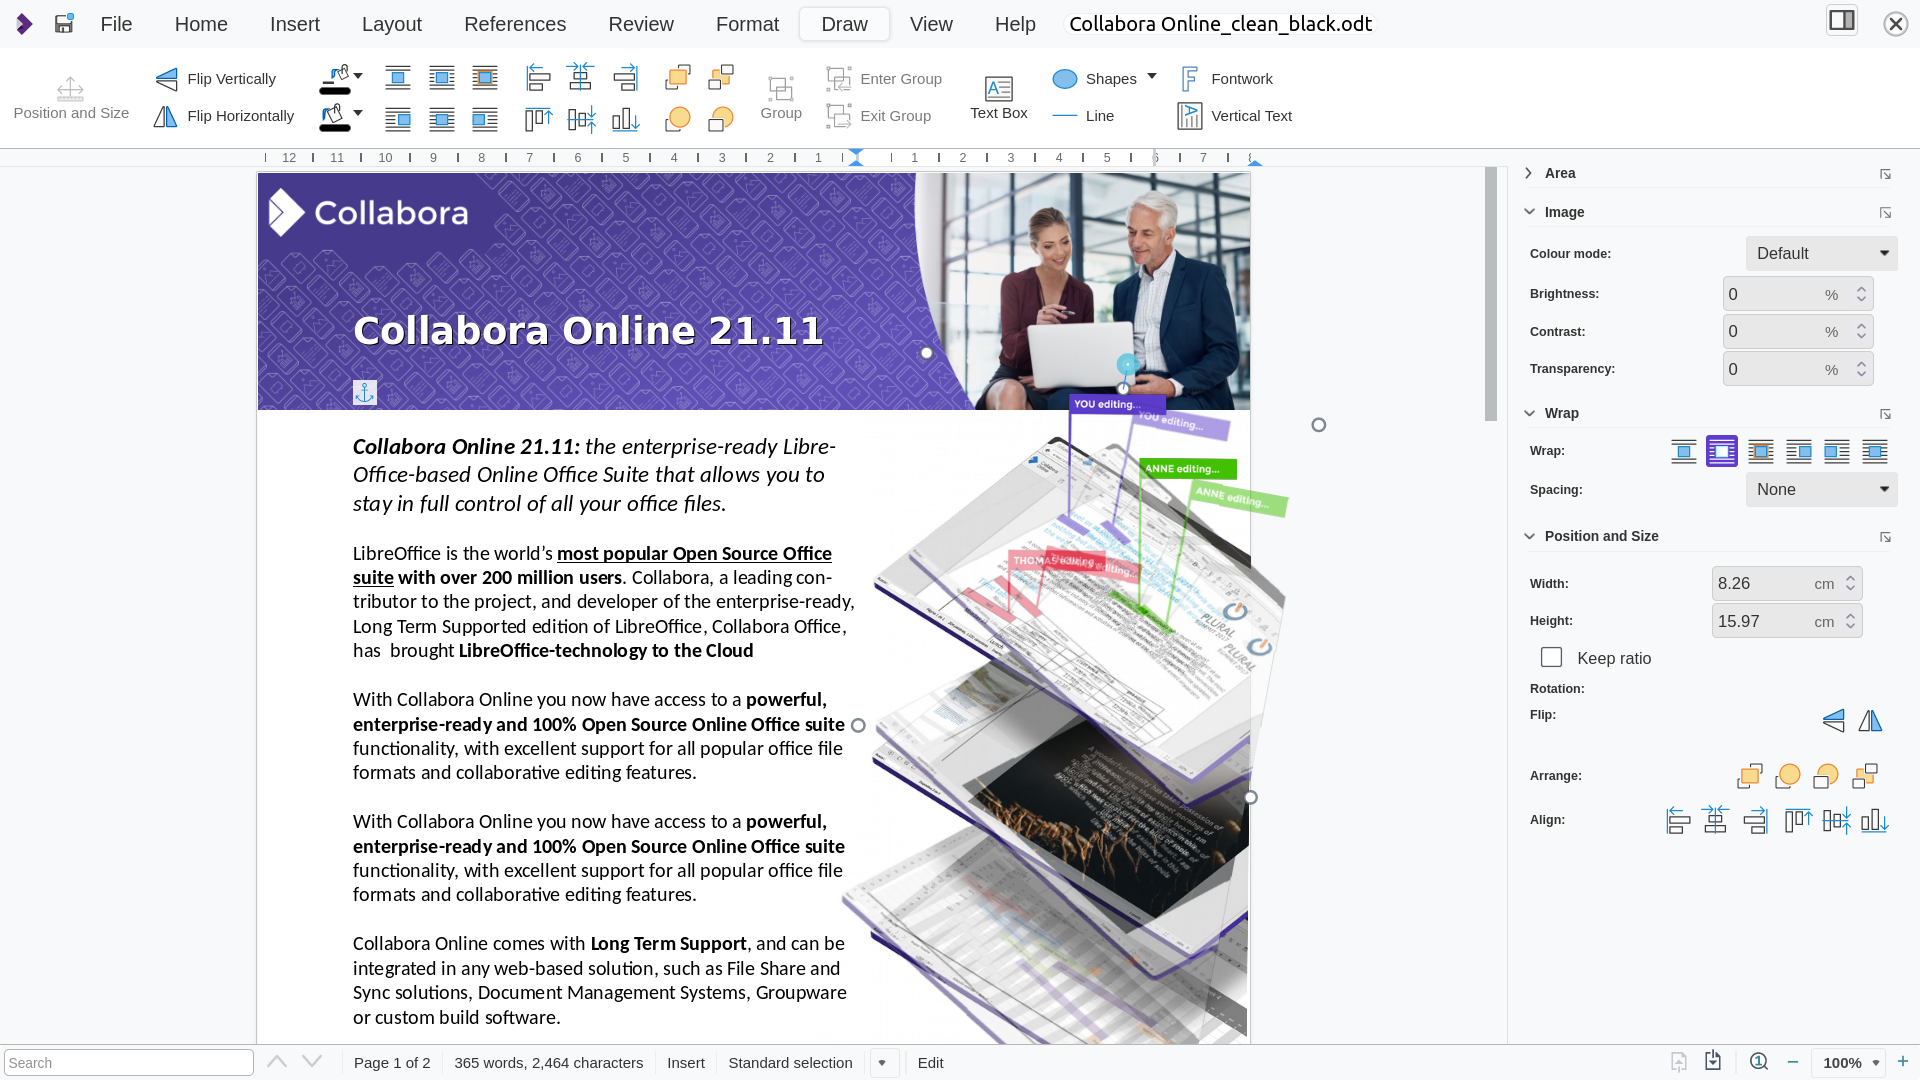The width and height of the screenshot is (1920, 1080).
Task: Select highlighted Parallel wrap in sidebar
Action: click(1722, 452)
